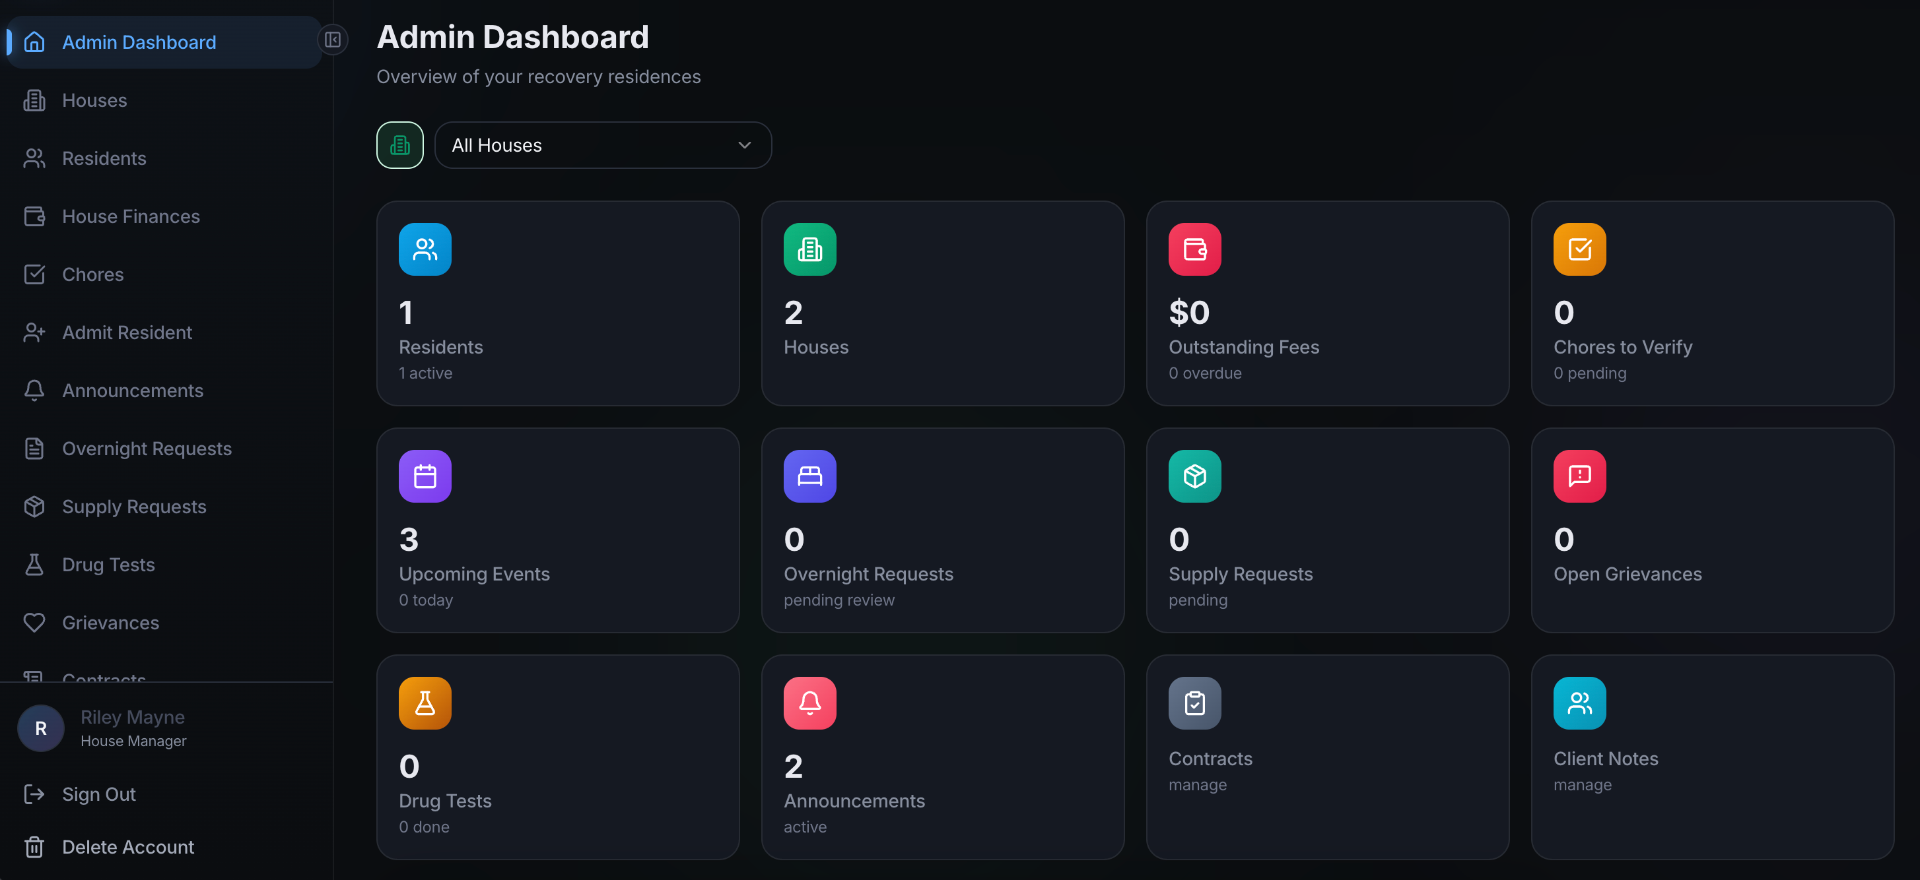Click the green Houses card icon
Image resolution: width=1920 pixels, height=880 pixels.
click(810, 249)
